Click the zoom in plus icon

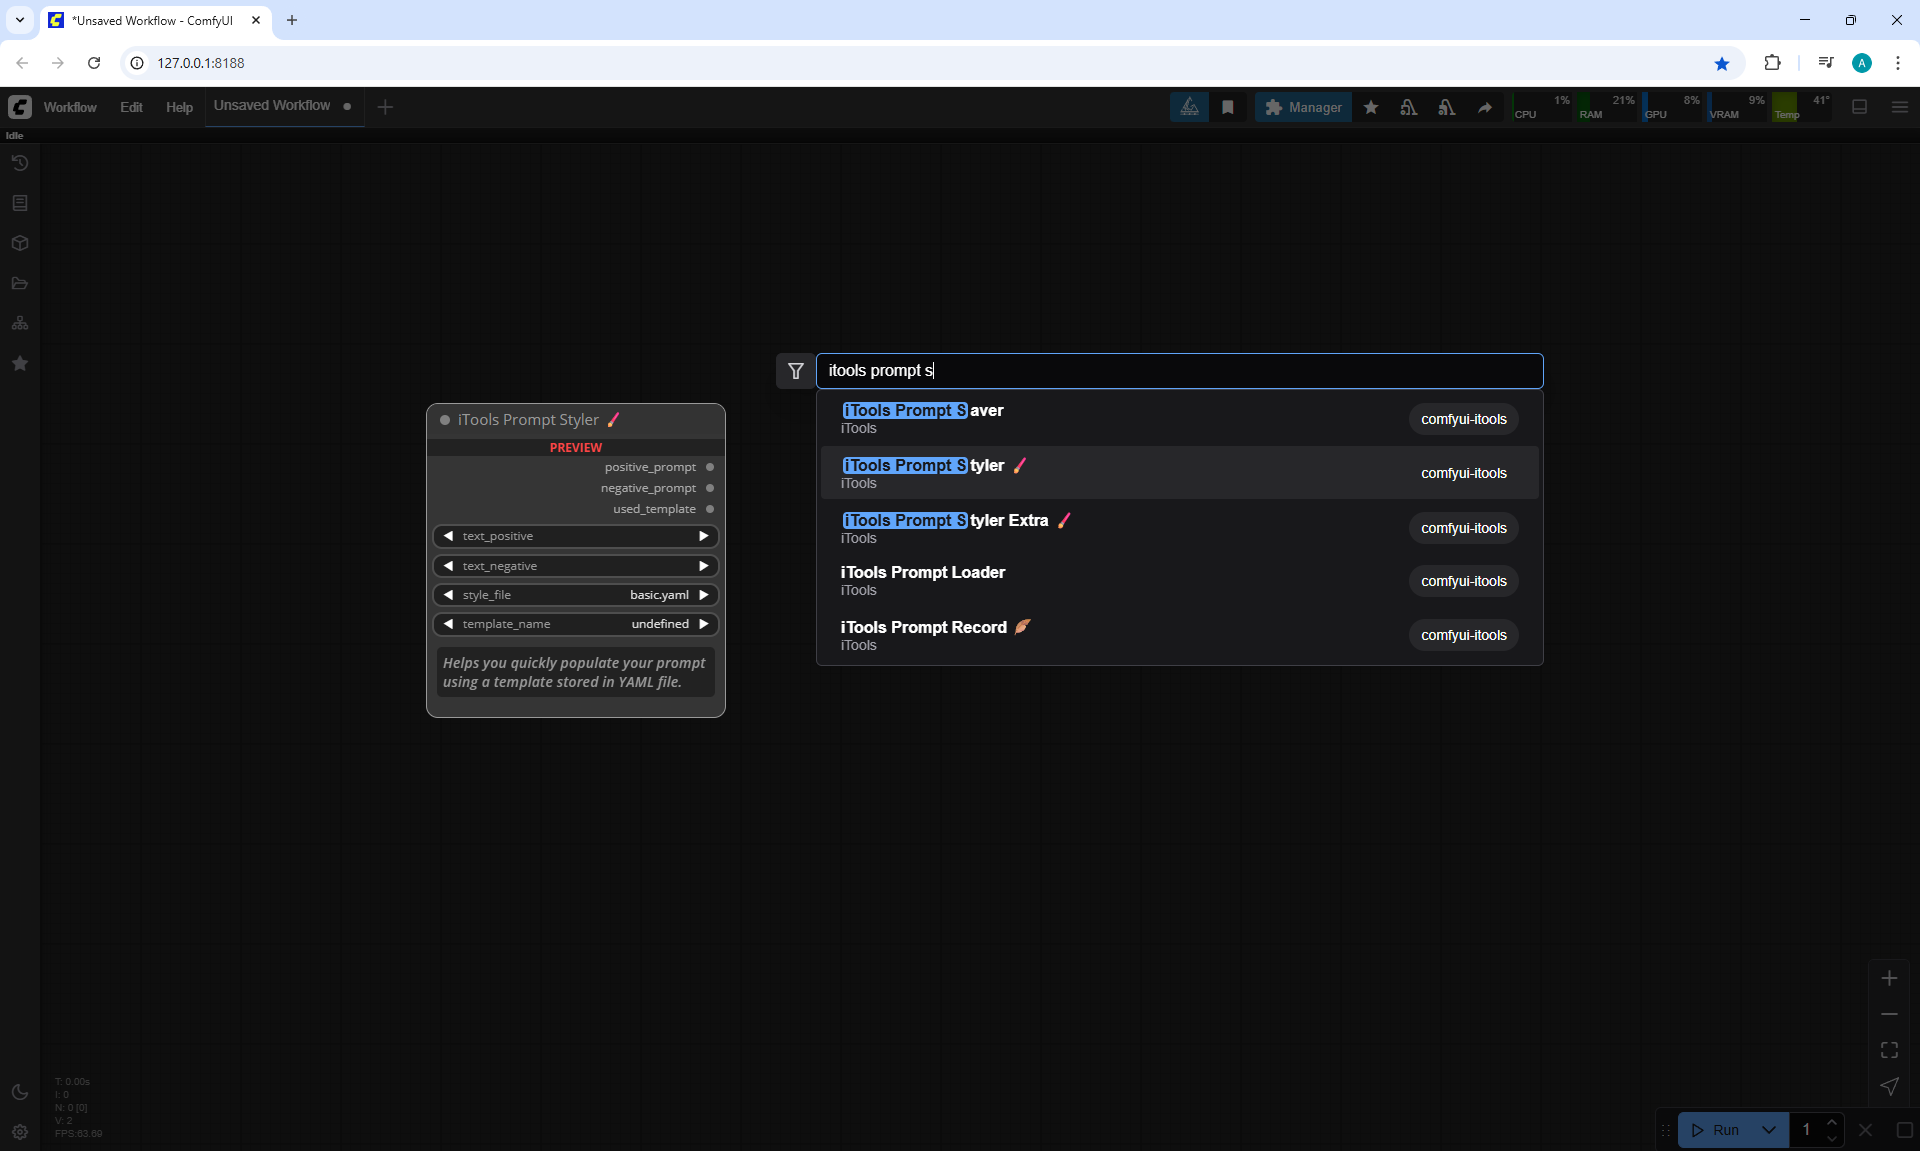point(1889,978)
